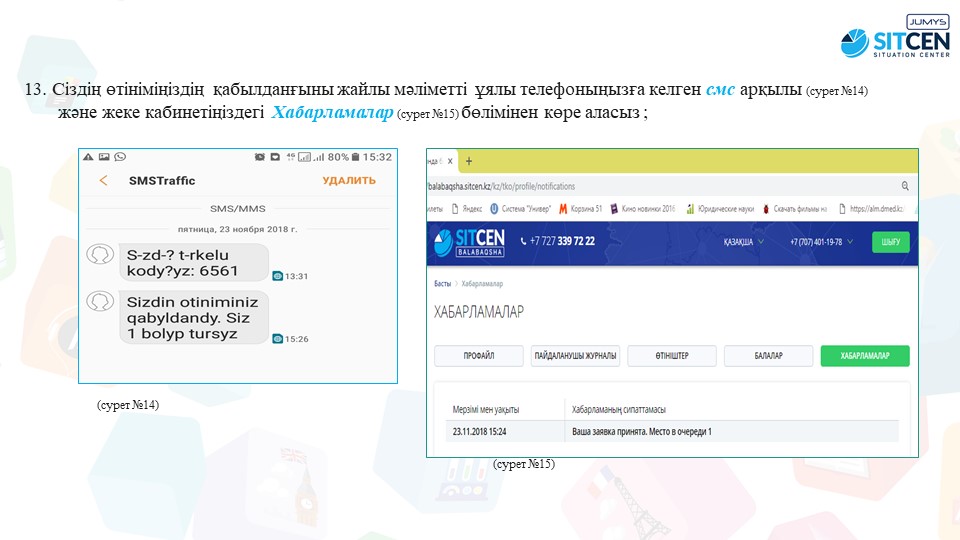
Task: Expand the ҚАЗАҚША language dropdown
Action: tap(745, 243)
